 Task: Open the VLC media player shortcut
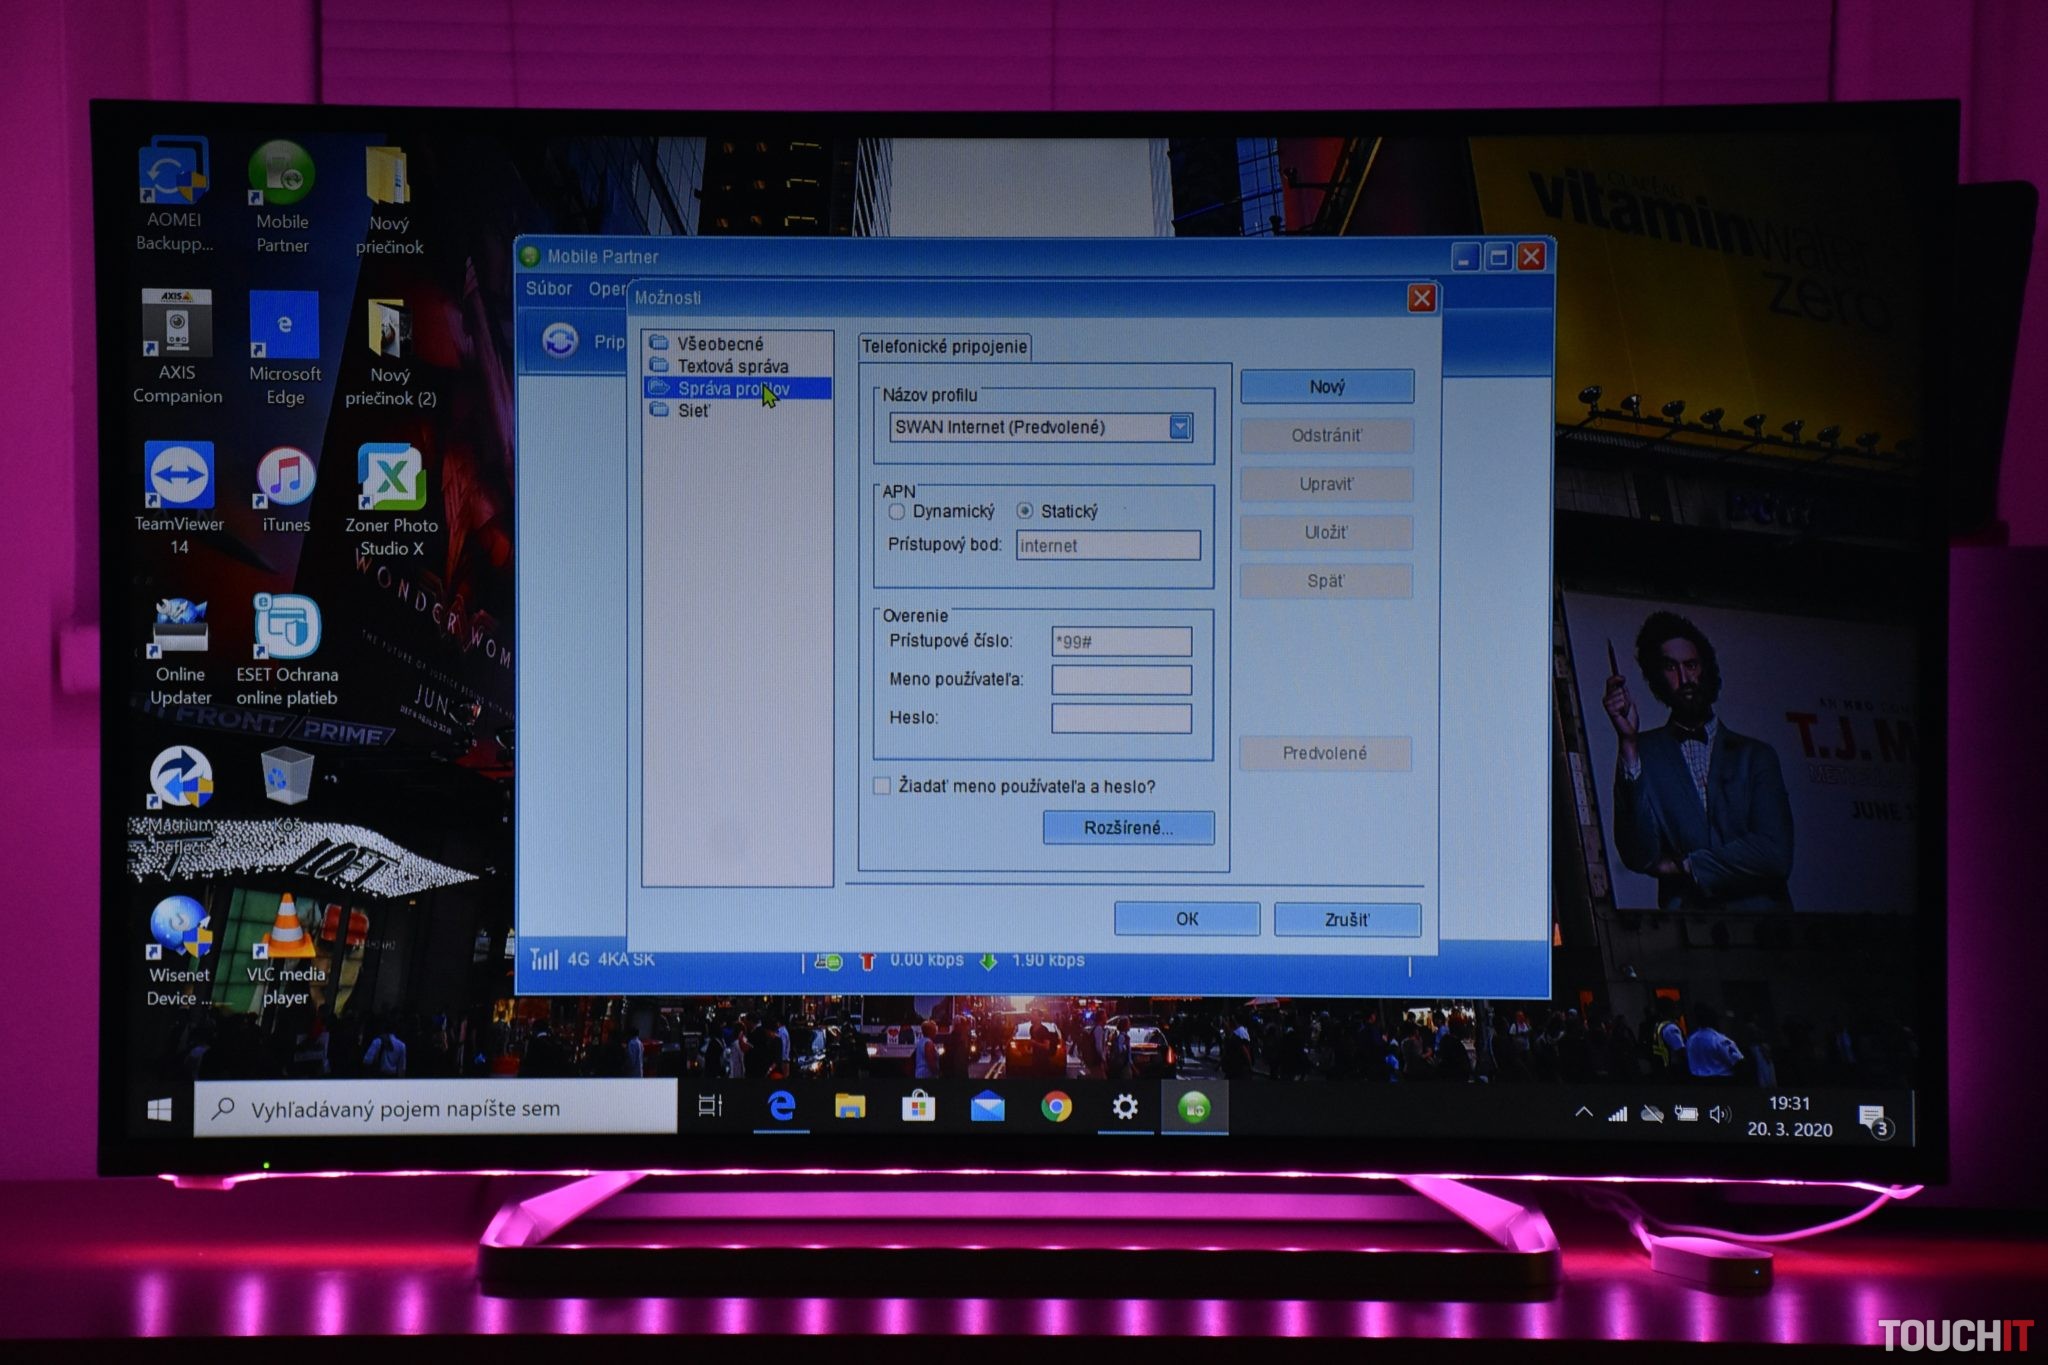coord(286,928)
